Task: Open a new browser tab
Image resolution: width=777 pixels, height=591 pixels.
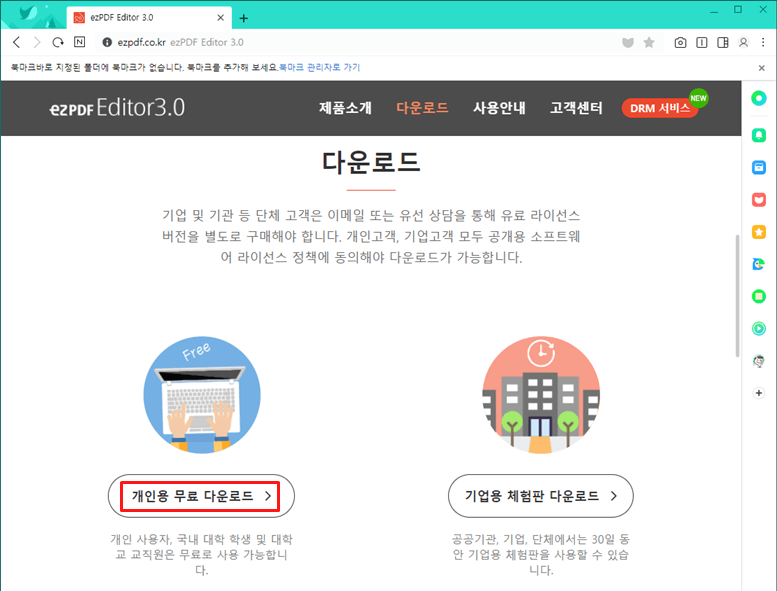Action: (x=243, y=18)
